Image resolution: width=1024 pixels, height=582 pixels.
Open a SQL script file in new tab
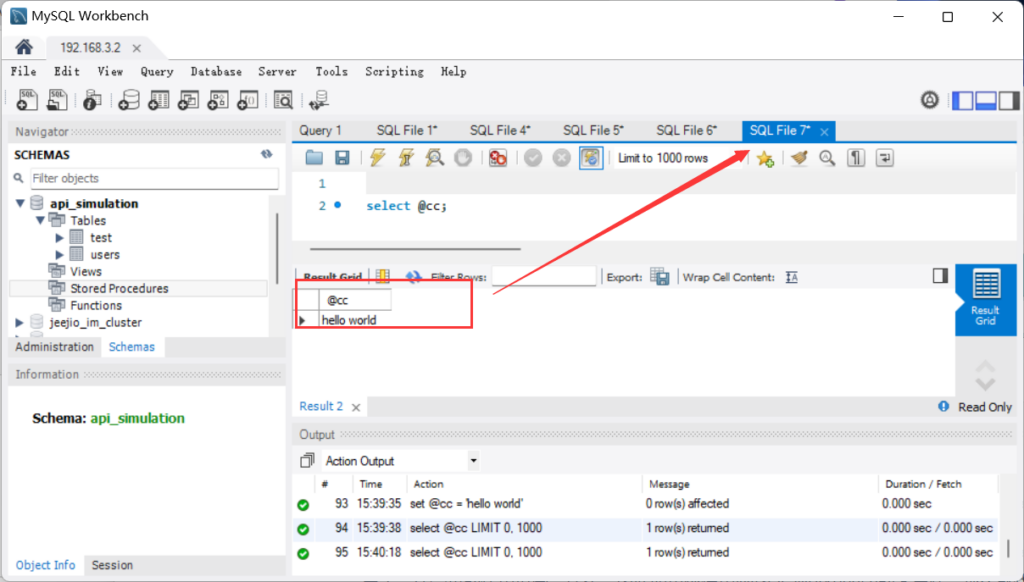click(x=57, y=100)
